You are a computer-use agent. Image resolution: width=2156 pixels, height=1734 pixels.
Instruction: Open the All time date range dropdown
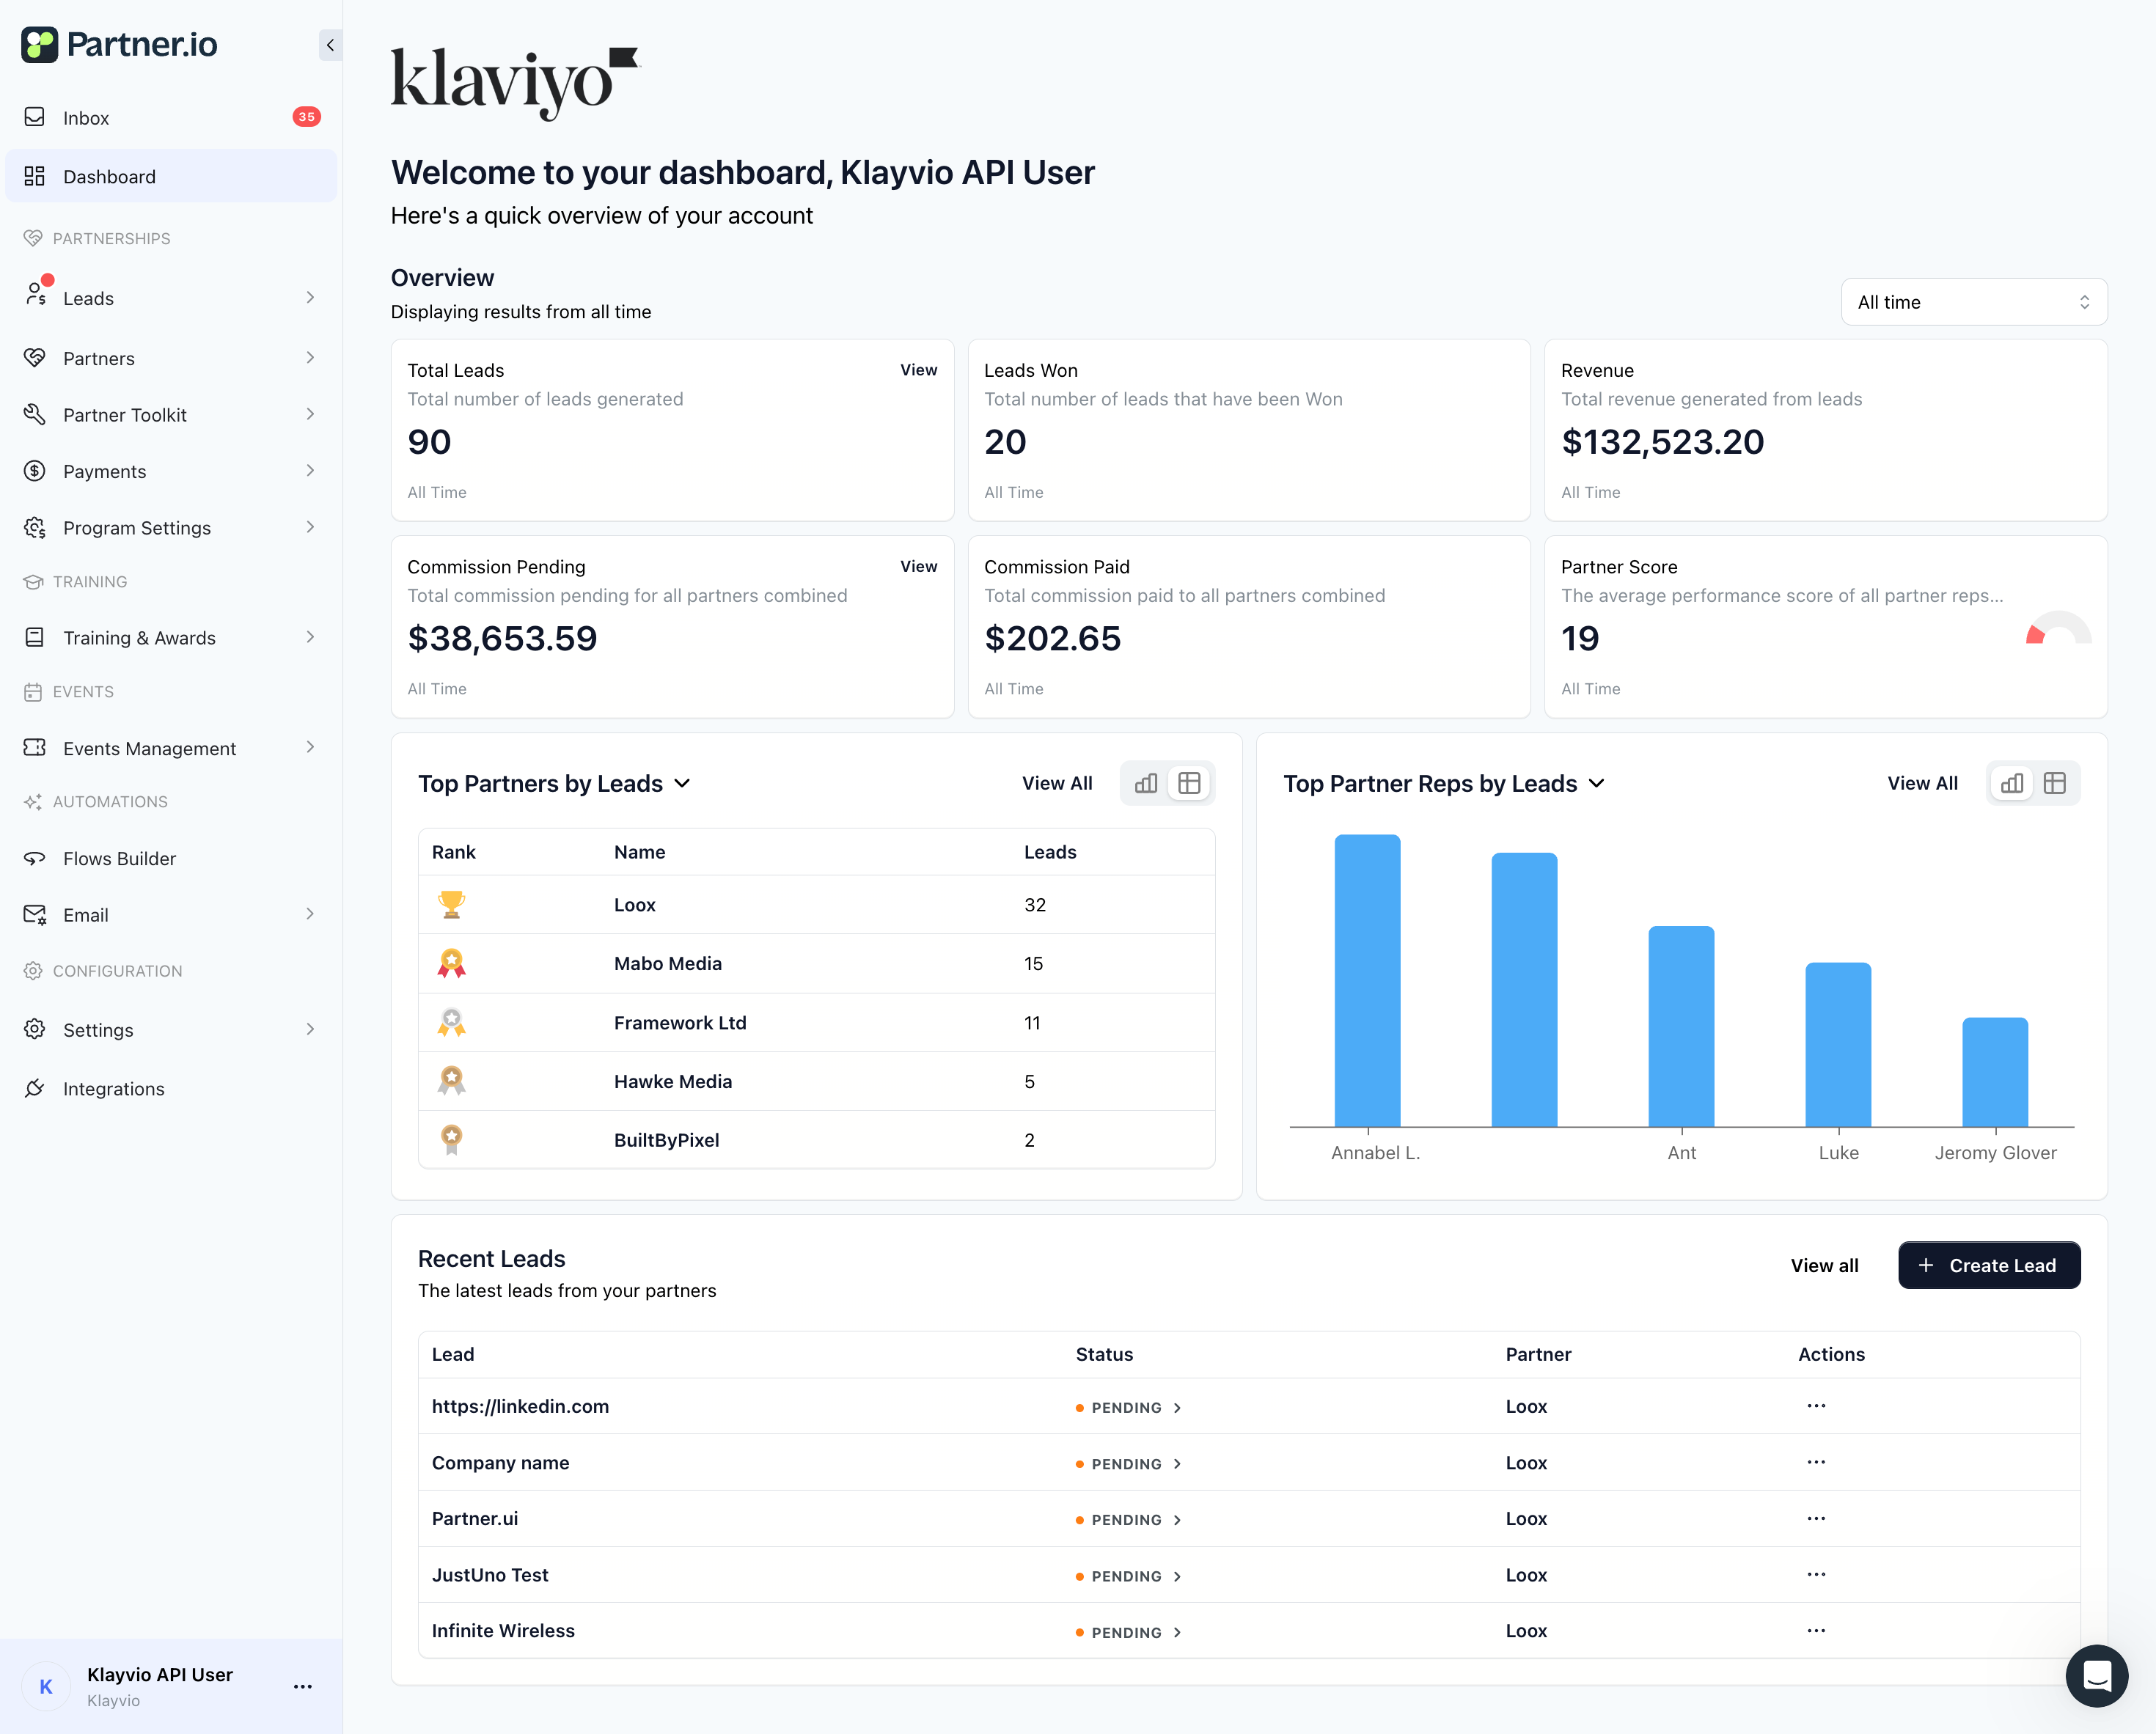click(x=1973, y=302)
